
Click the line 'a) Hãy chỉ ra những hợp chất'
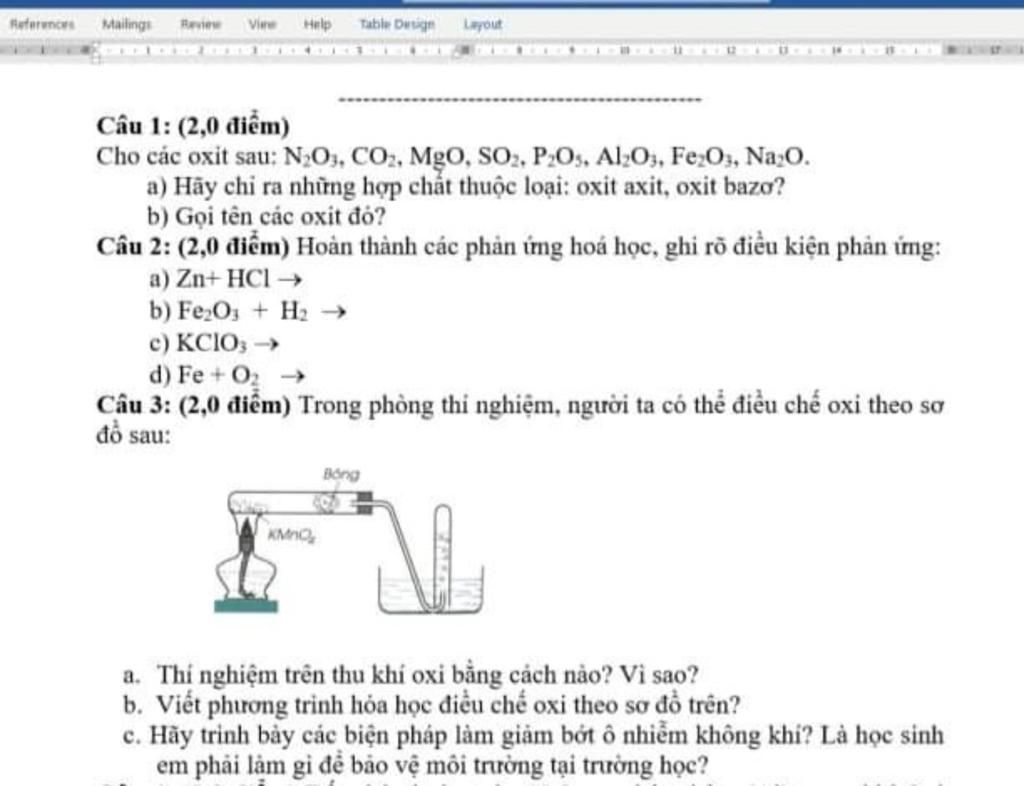point(466,187)
